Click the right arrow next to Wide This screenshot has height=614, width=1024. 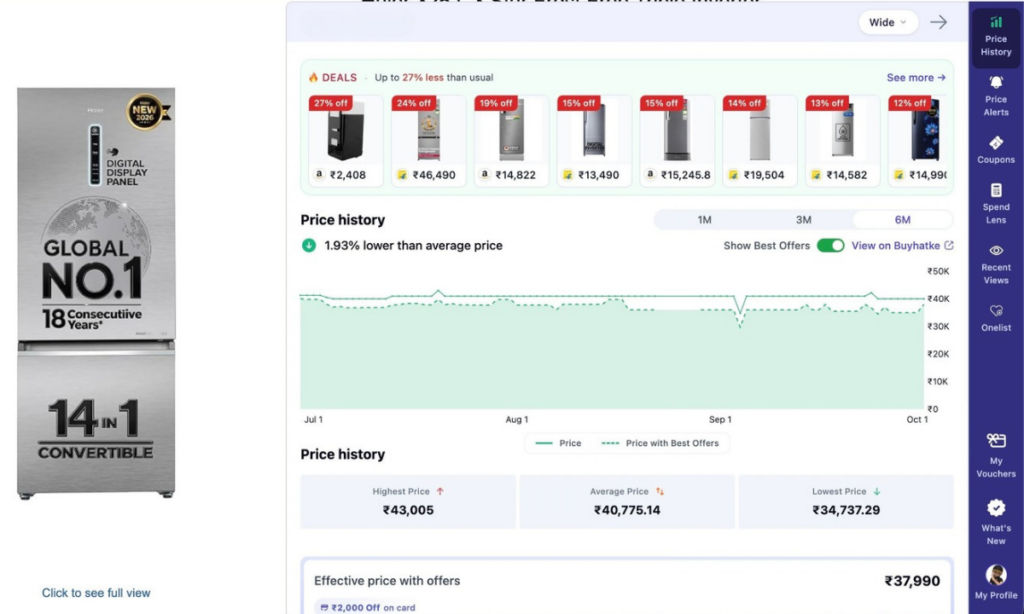[x=938, y=22]
